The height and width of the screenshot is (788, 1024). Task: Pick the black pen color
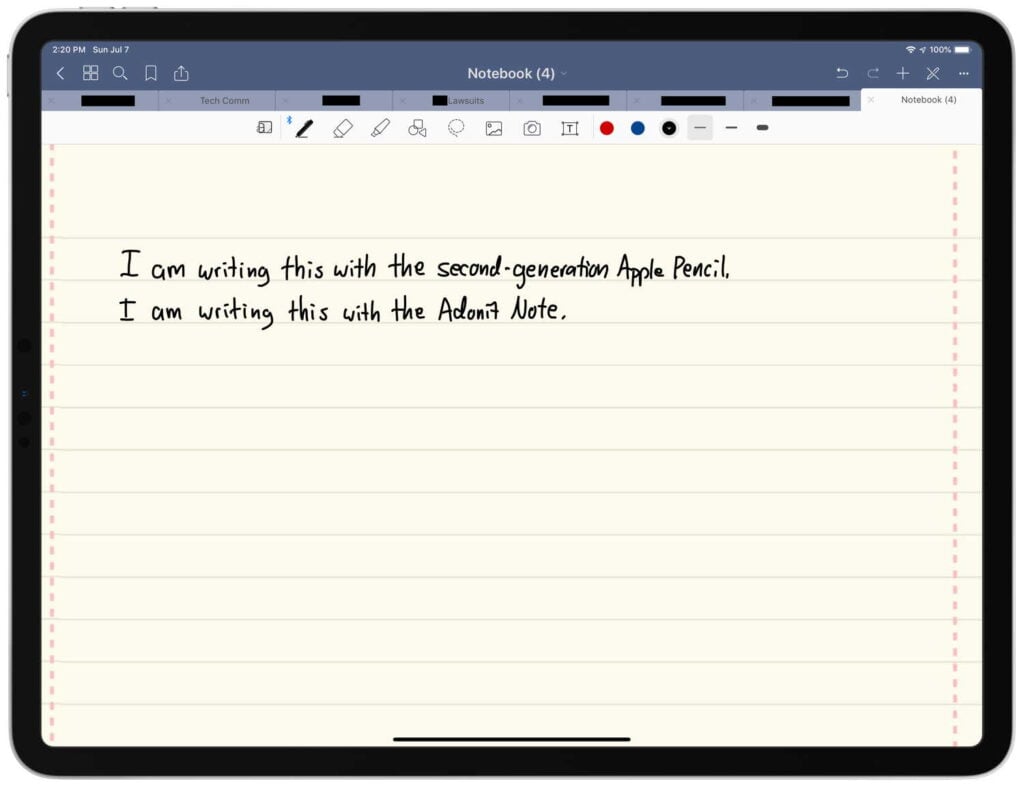(669, 129)
